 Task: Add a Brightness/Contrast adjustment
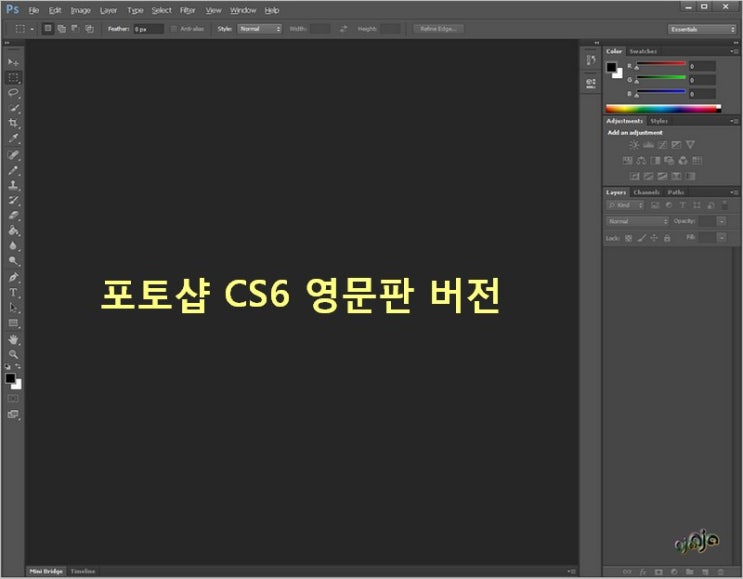tap(634, 145)
